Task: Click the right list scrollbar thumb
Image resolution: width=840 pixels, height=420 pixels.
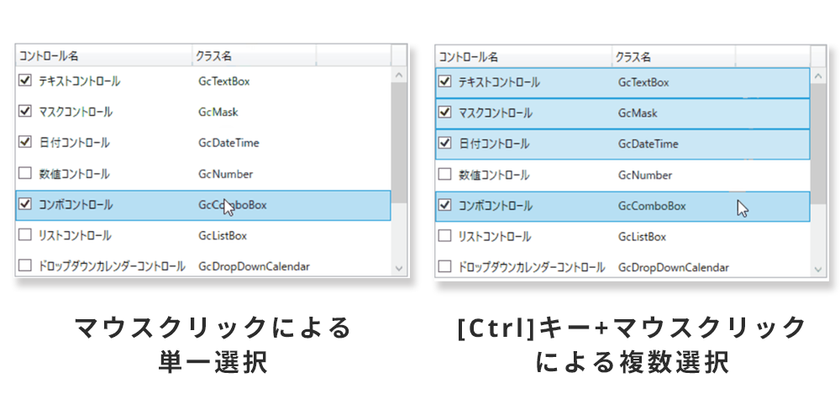Action: coord(818,144)
